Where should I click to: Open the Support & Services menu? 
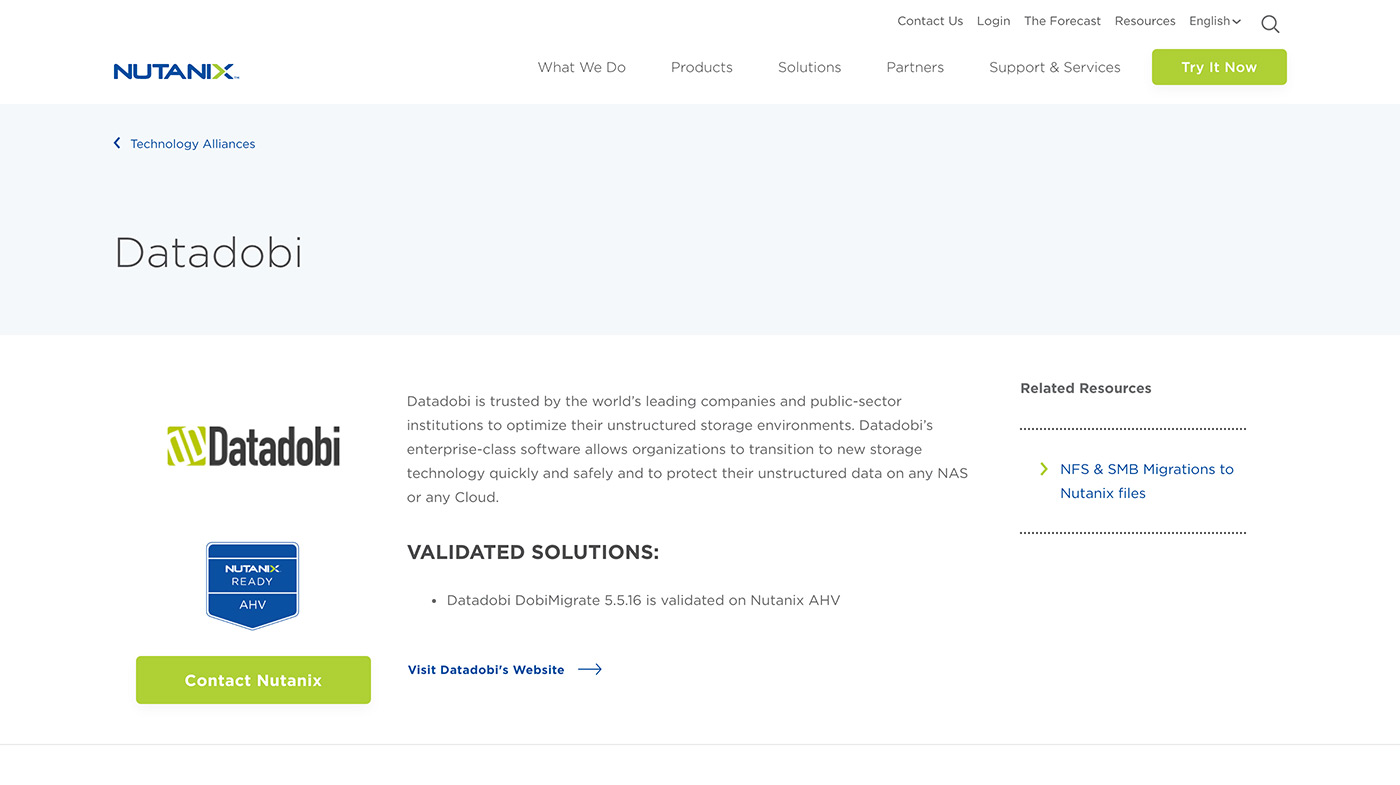1054,67
